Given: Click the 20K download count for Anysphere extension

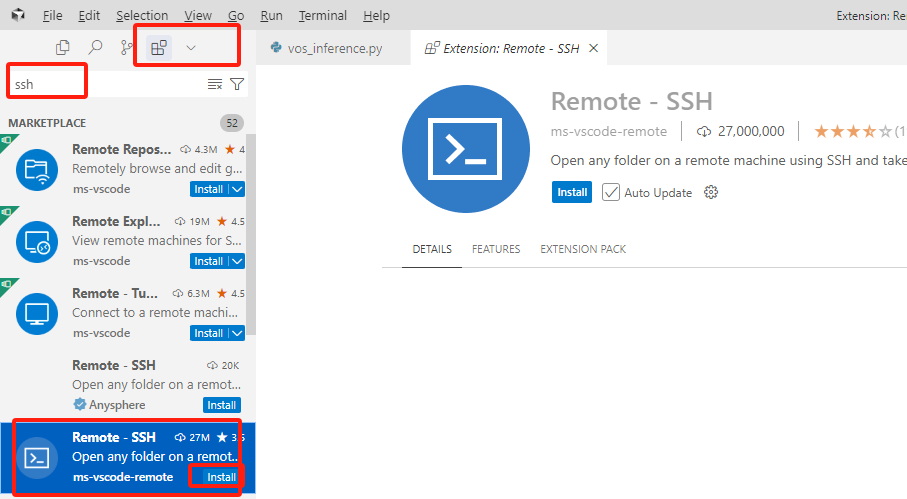Looking at the screenshot, I should point(223,365).
